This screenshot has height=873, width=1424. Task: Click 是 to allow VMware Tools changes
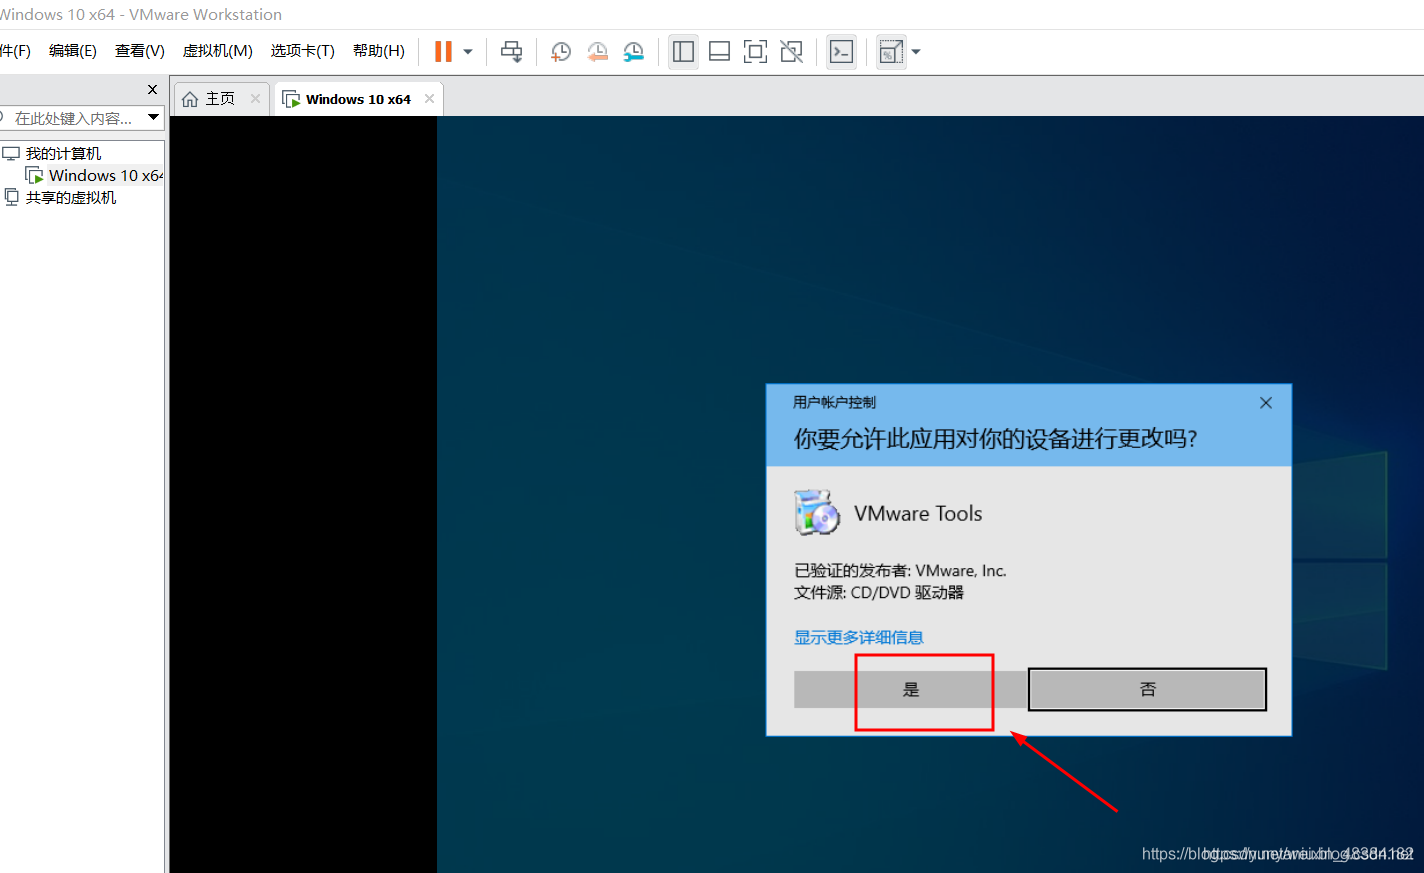(x=911, y=689)
